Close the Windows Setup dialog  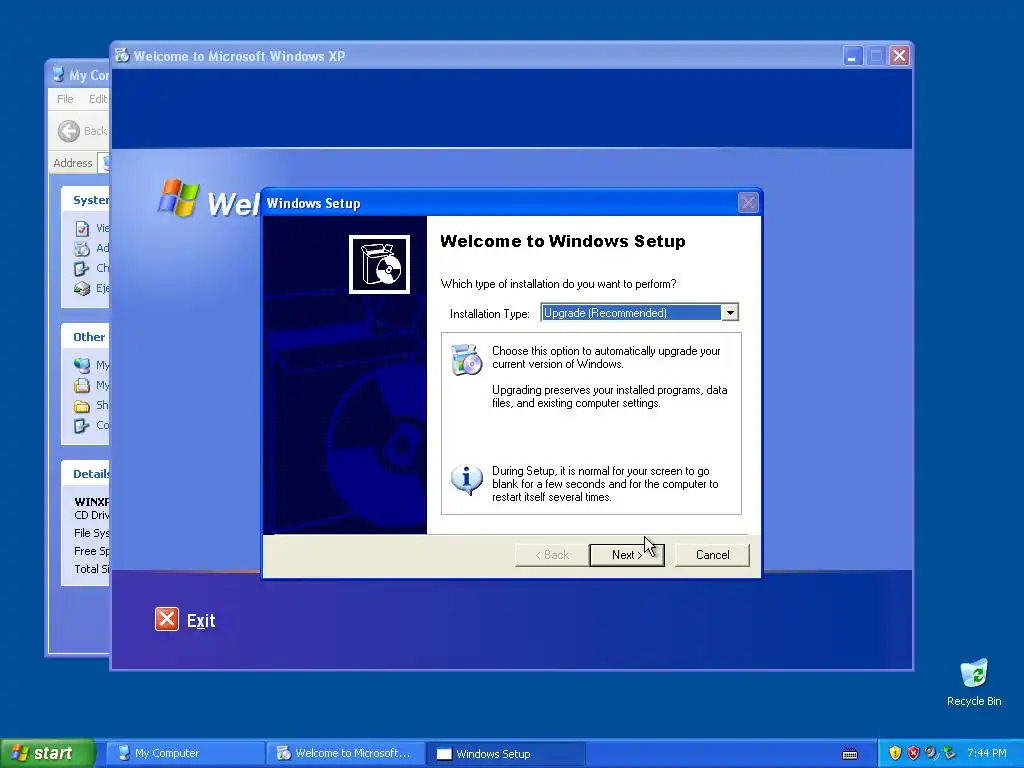pyautogui.click(x=748, y=203)
